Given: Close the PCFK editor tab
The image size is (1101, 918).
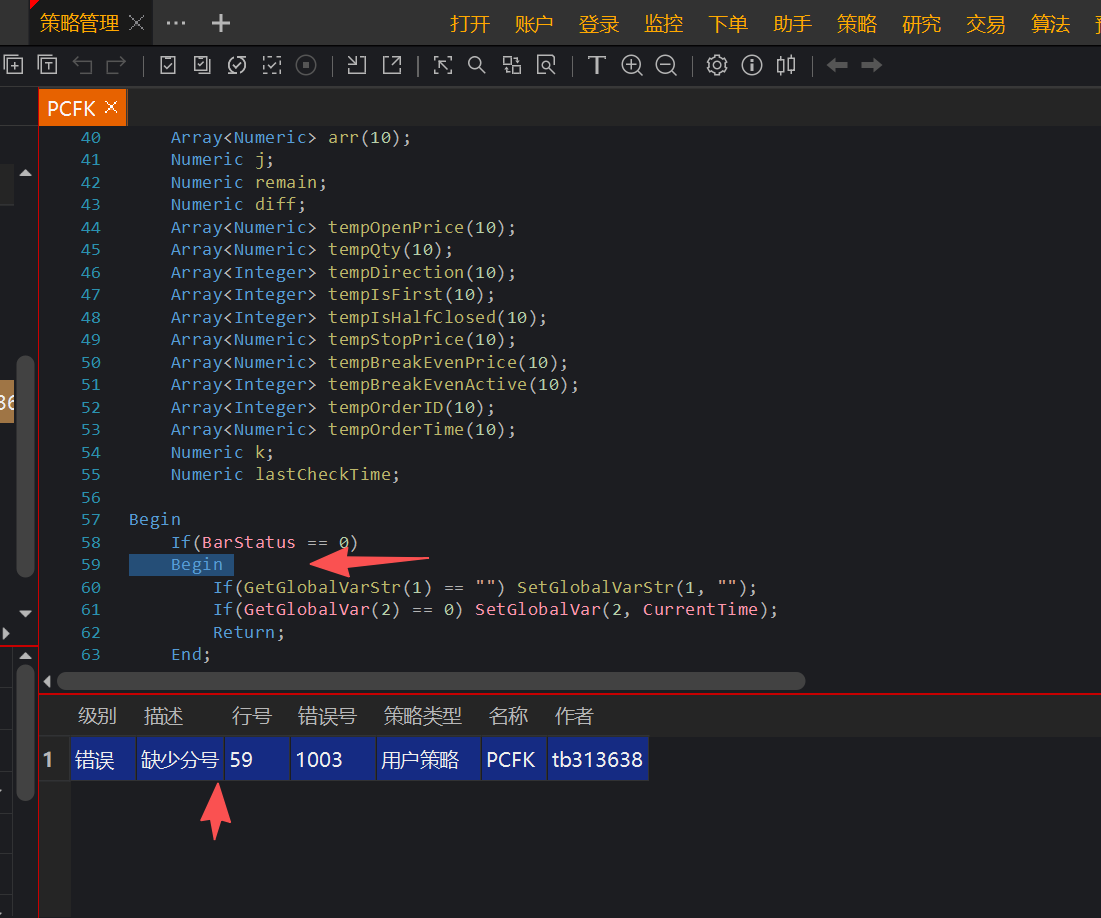Looking at the screenshot, I should 111,107.
